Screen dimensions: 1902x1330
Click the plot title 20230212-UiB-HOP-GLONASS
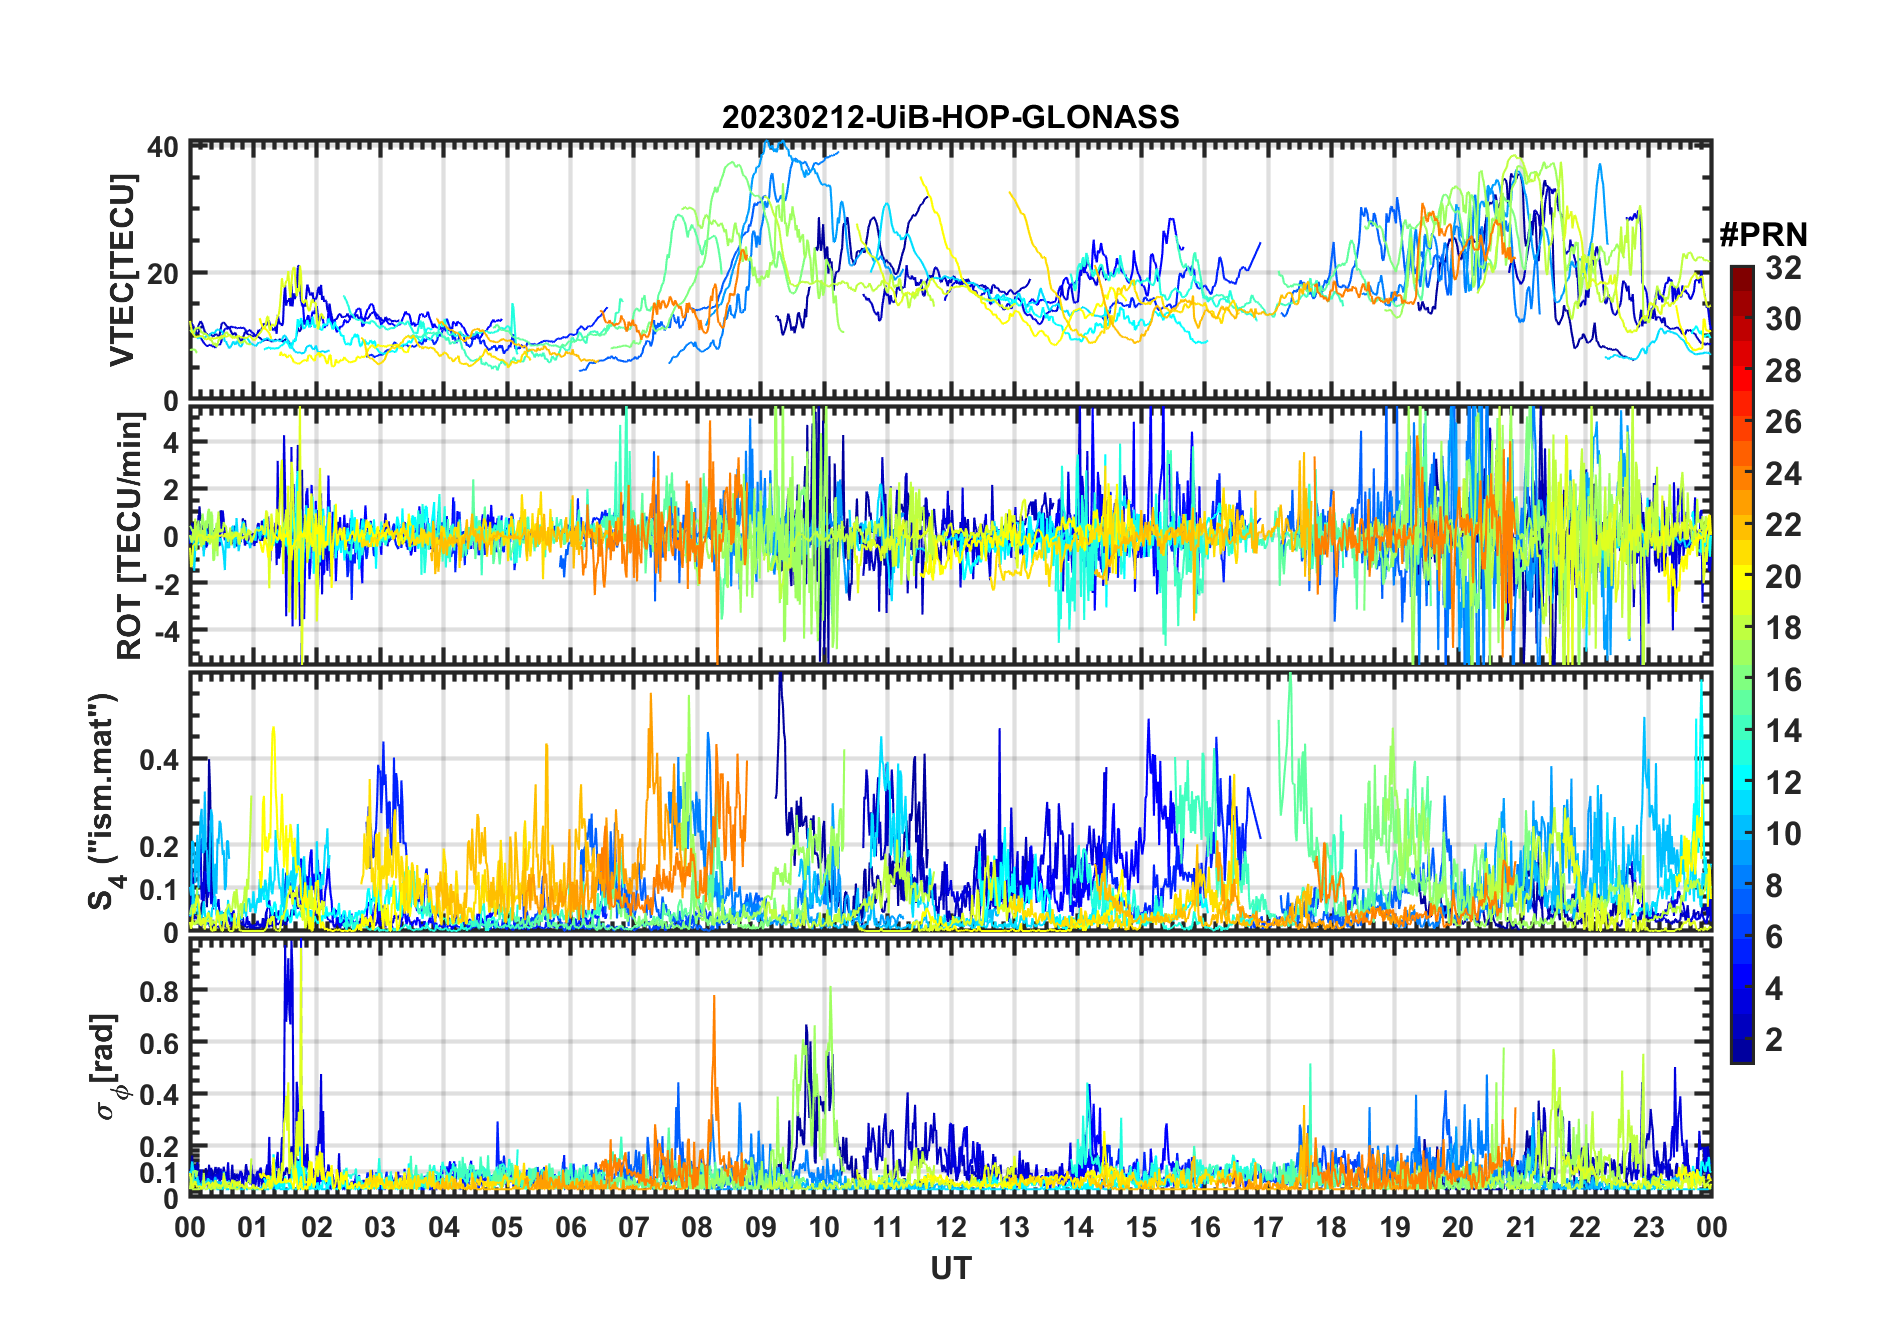point(950,117)
